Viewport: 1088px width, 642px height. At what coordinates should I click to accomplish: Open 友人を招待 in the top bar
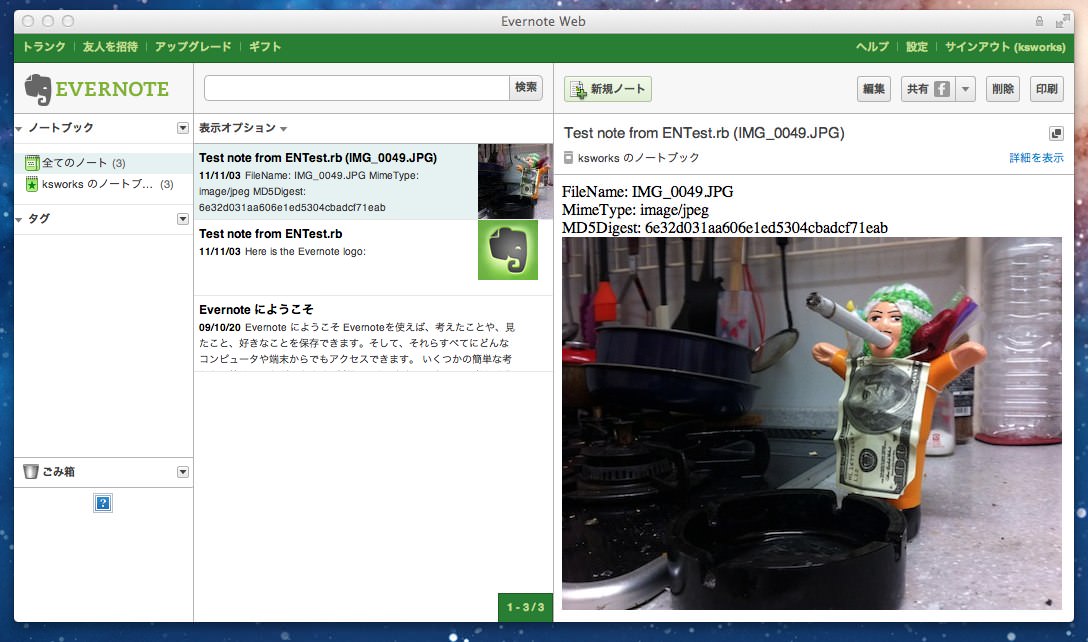point(110,47)
